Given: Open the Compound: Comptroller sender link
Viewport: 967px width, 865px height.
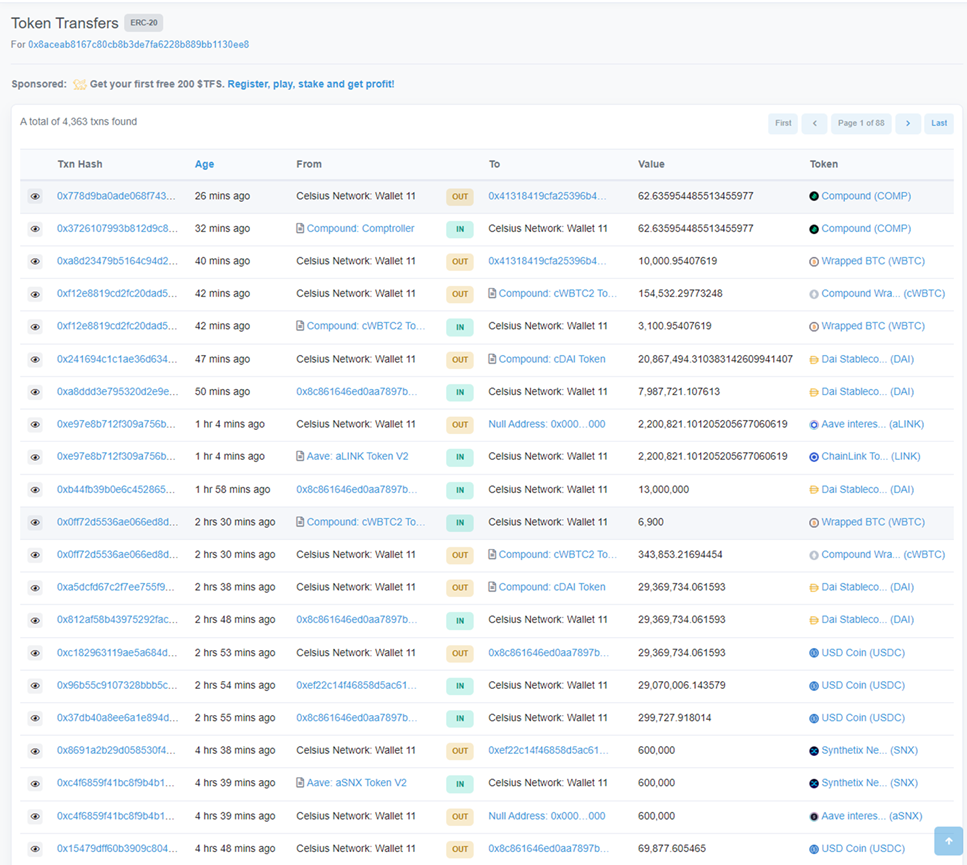Looking at the screenshot, I should pos(361,228).
